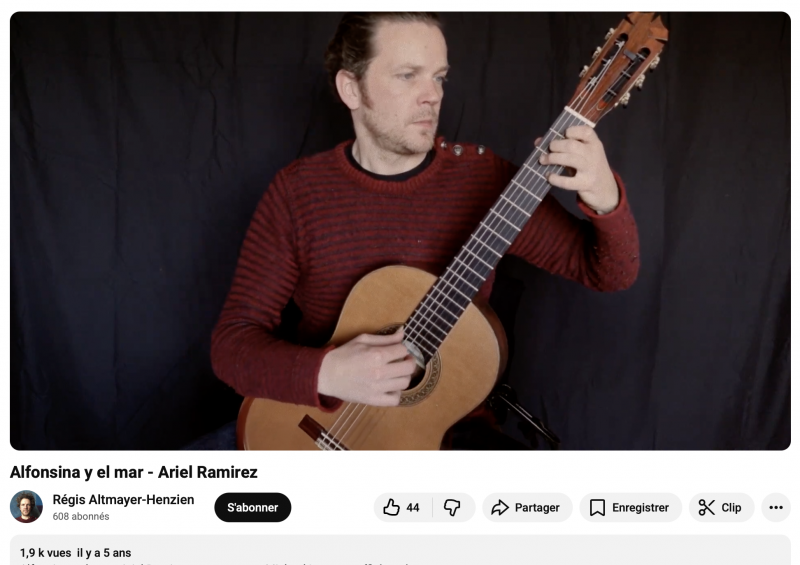Click the thumbs-down dislike icon
The width and height of the screenshot is (800, 565).
(x=452, y=507)
